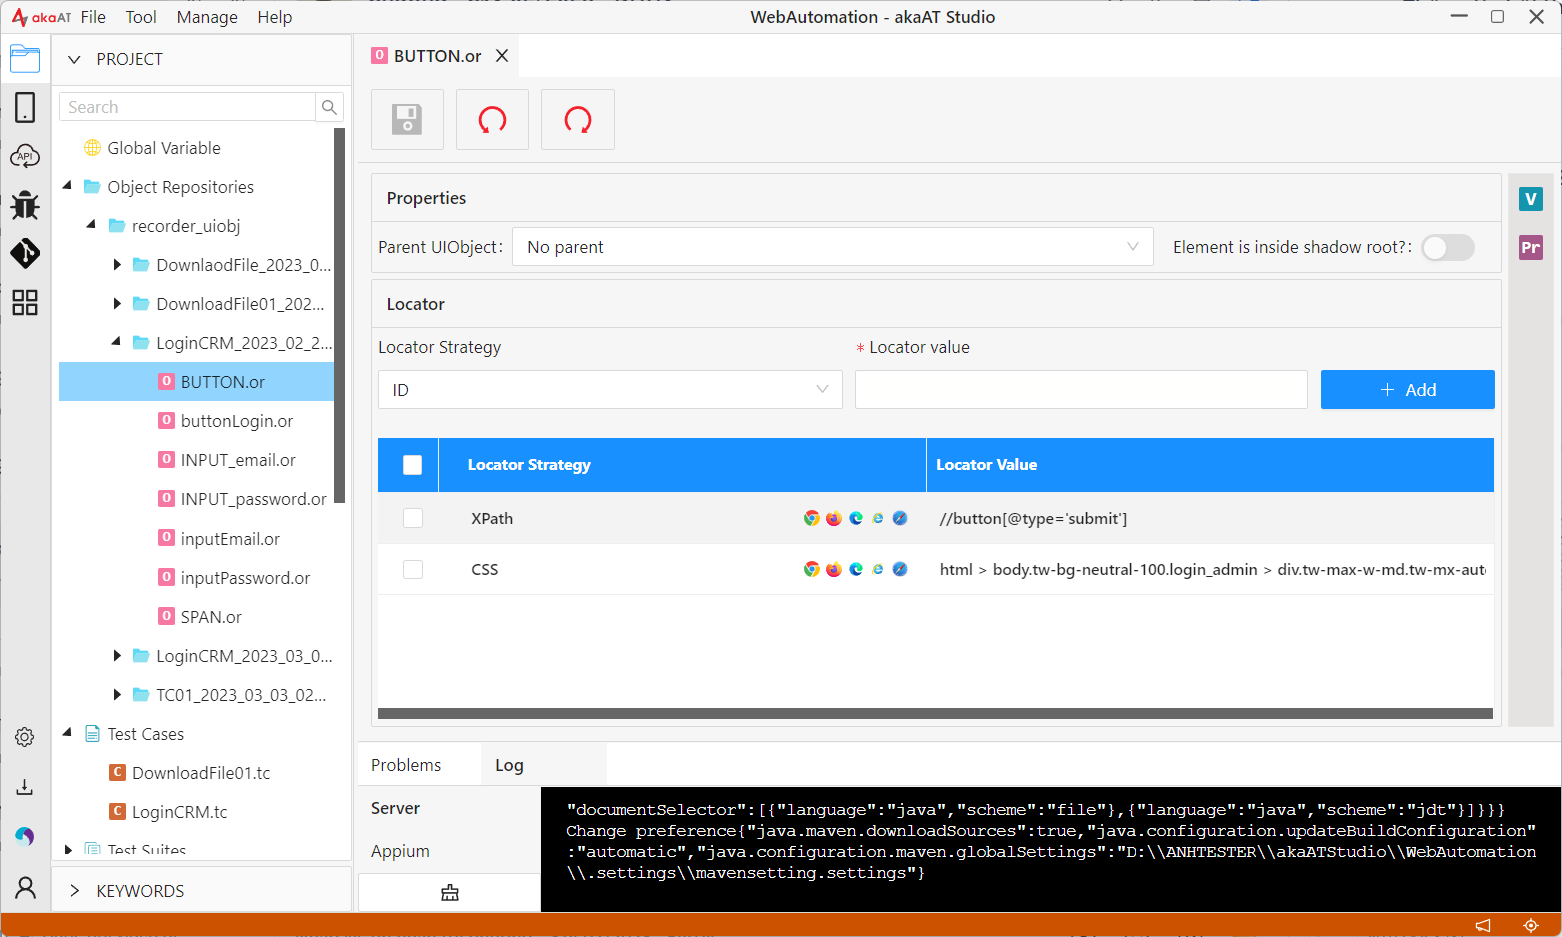Click the purple Pr panel icon

[1530, 247]
